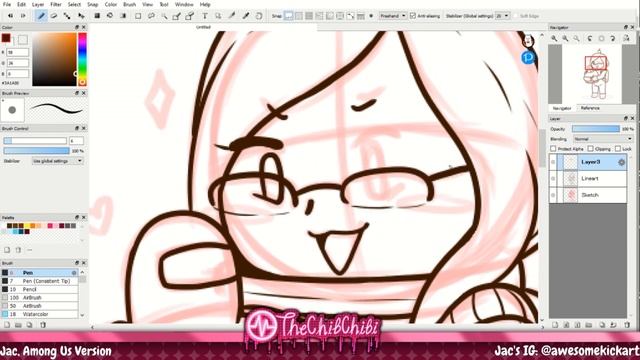Click the brush size number field

(x=76, y=141)
